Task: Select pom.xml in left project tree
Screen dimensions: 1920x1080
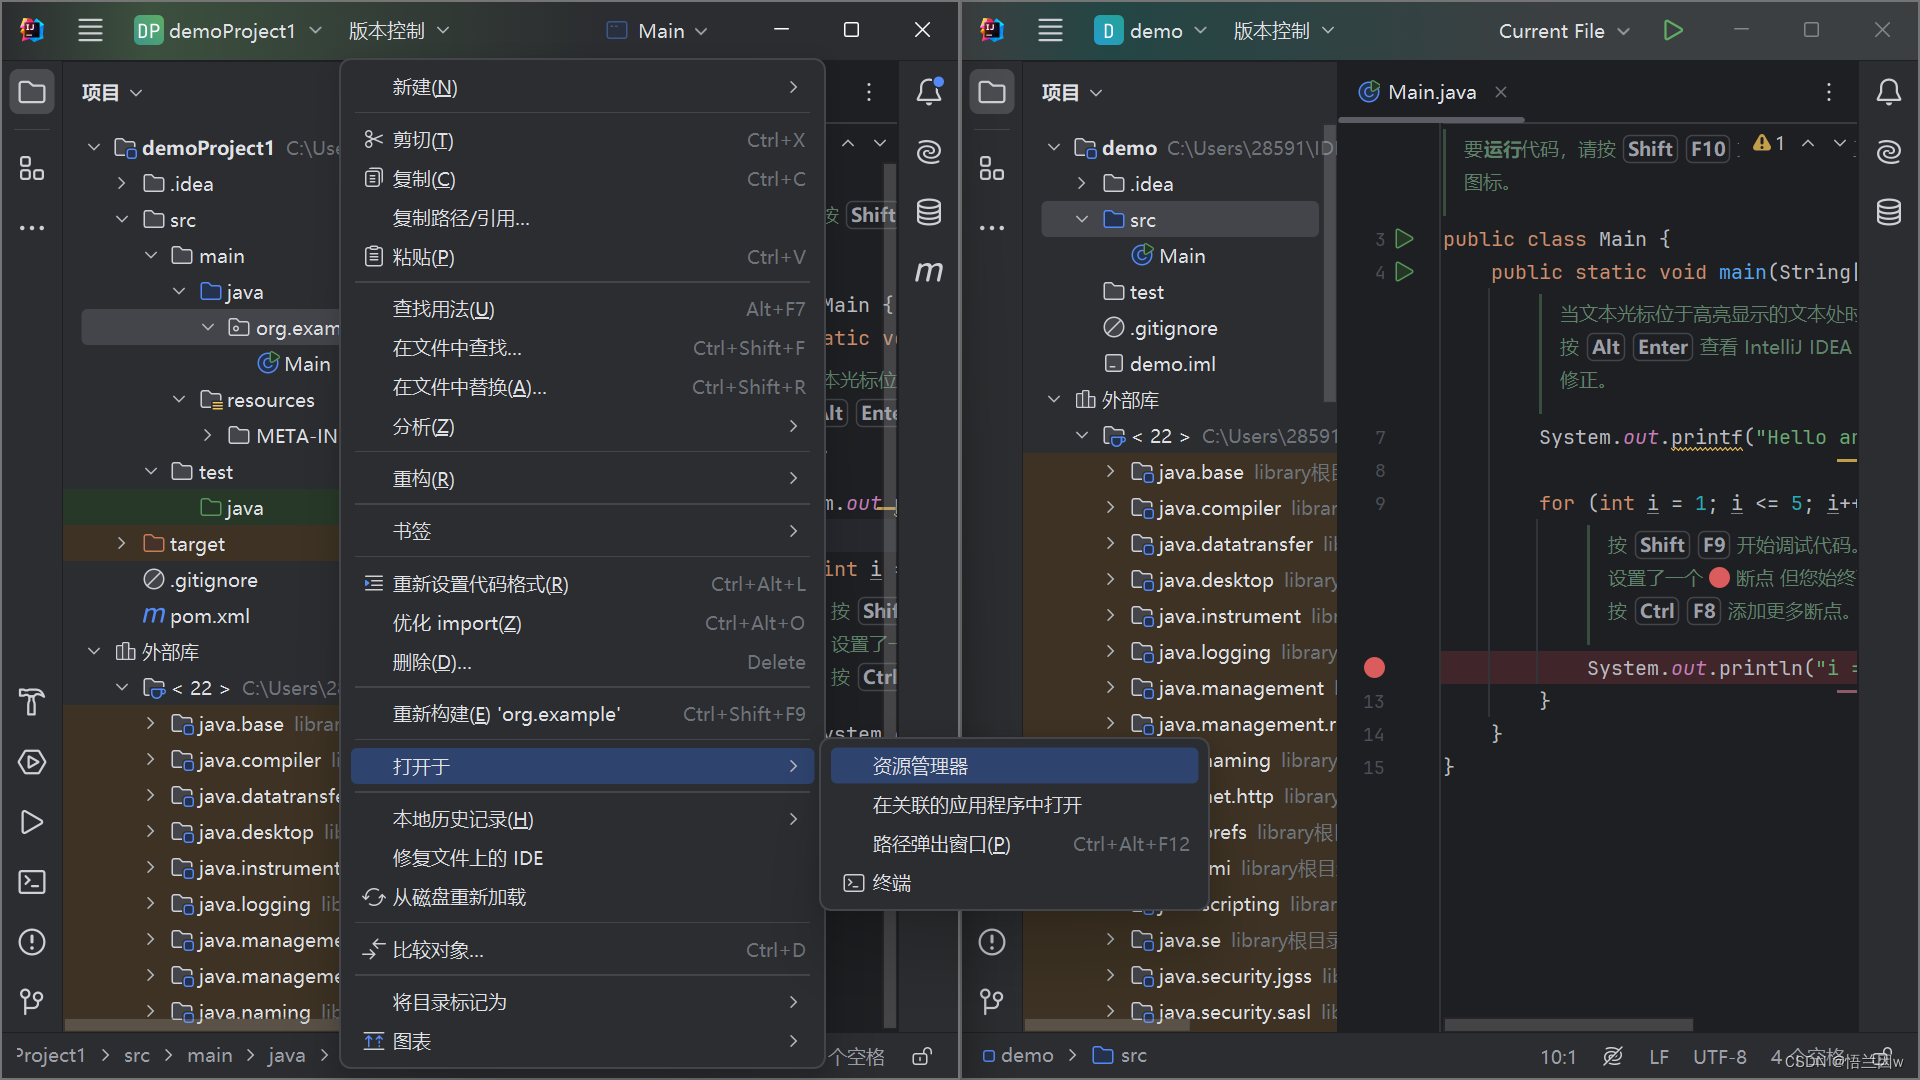Action: (196, 616)
